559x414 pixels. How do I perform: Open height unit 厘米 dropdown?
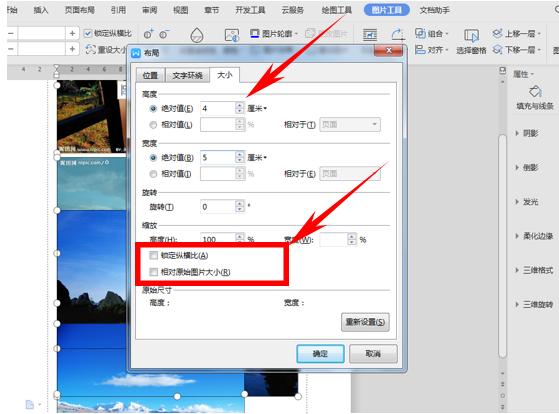tap(257, 108)
